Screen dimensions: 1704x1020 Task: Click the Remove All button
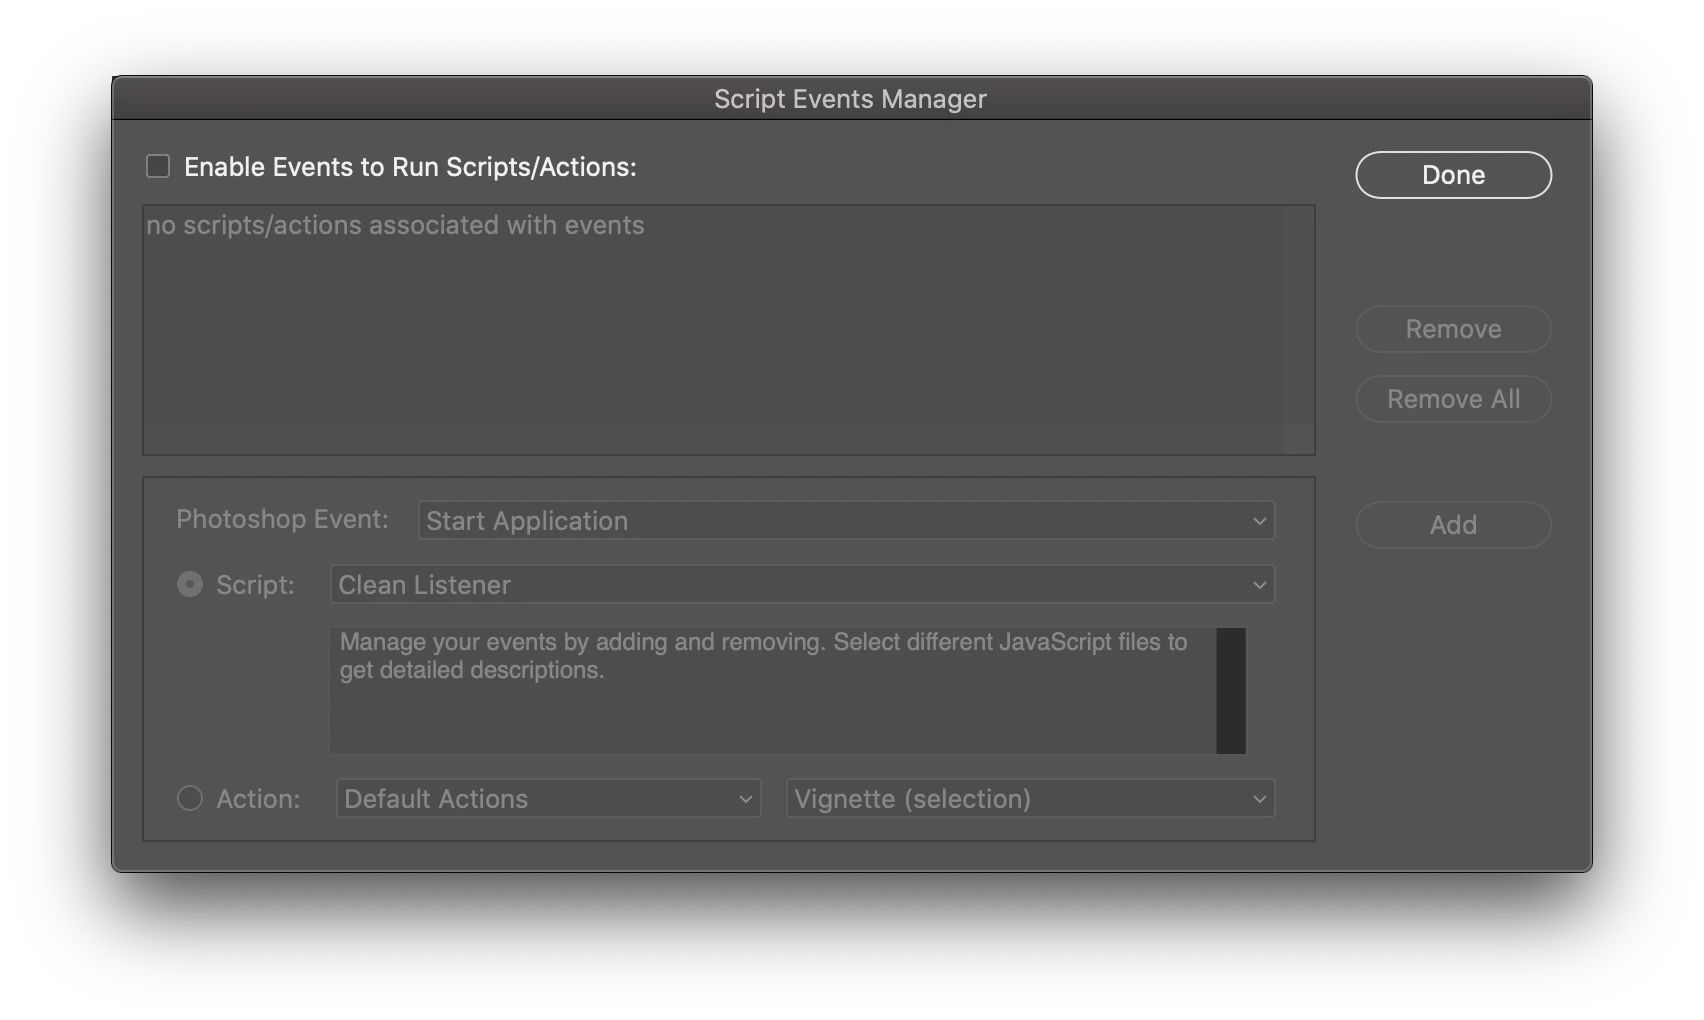(x=1453, y=399)
